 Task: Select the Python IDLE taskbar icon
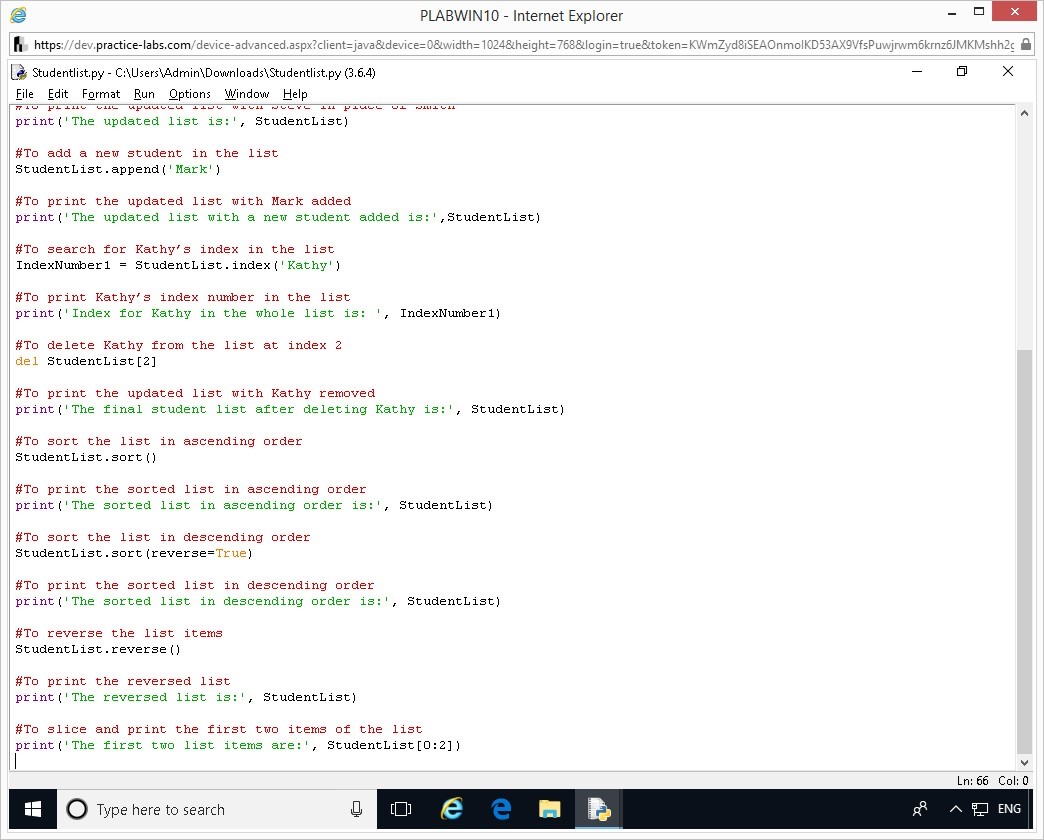coord(600,809)
